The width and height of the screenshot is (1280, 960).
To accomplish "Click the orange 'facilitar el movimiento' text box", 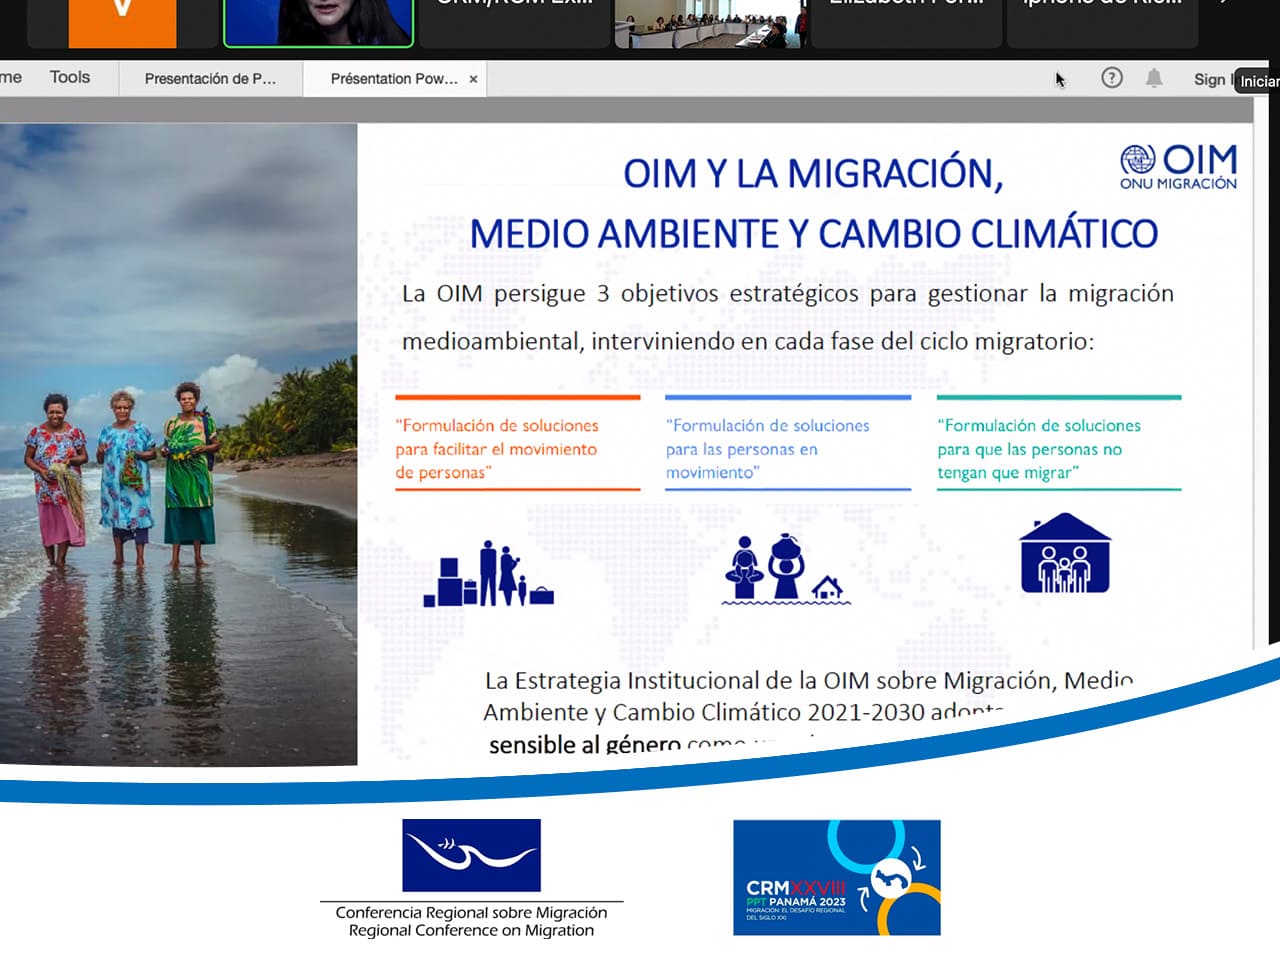I will (x=517, y=448).
